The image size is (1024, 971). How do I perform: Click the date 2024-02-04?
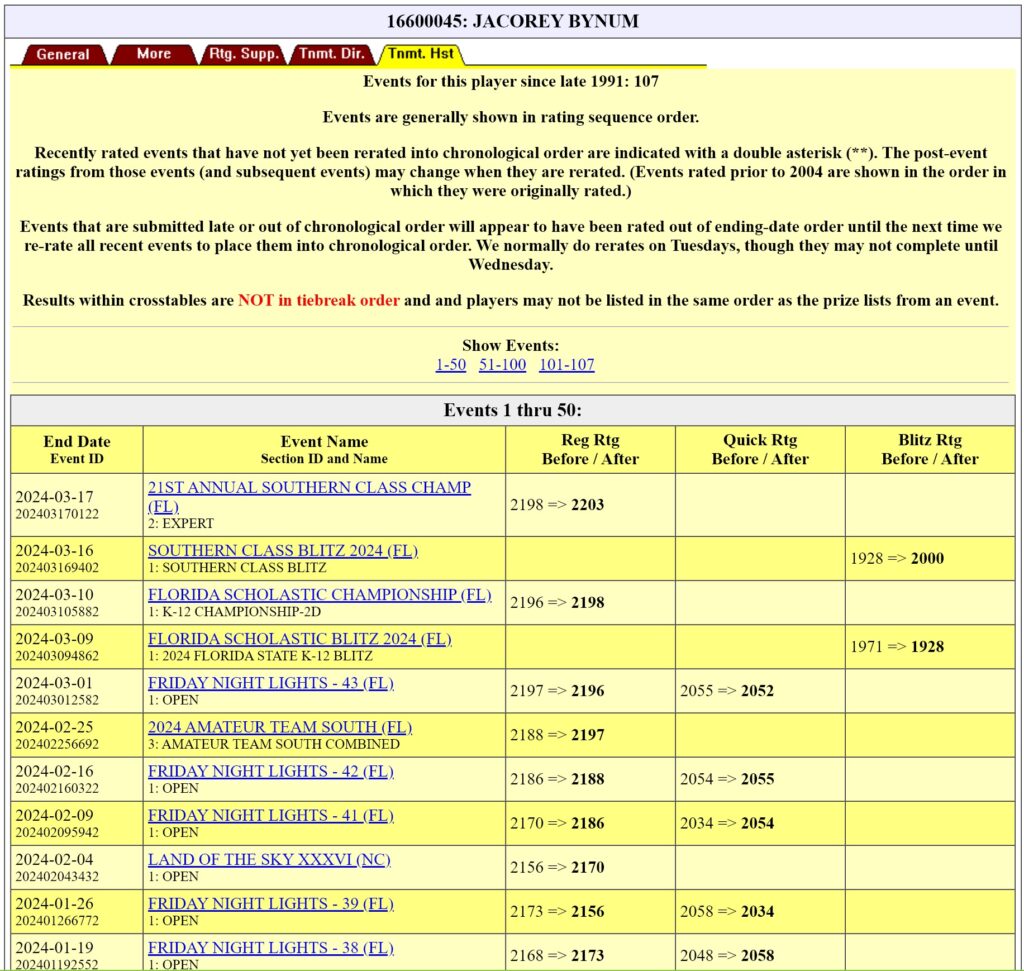[x=54, y=859]
